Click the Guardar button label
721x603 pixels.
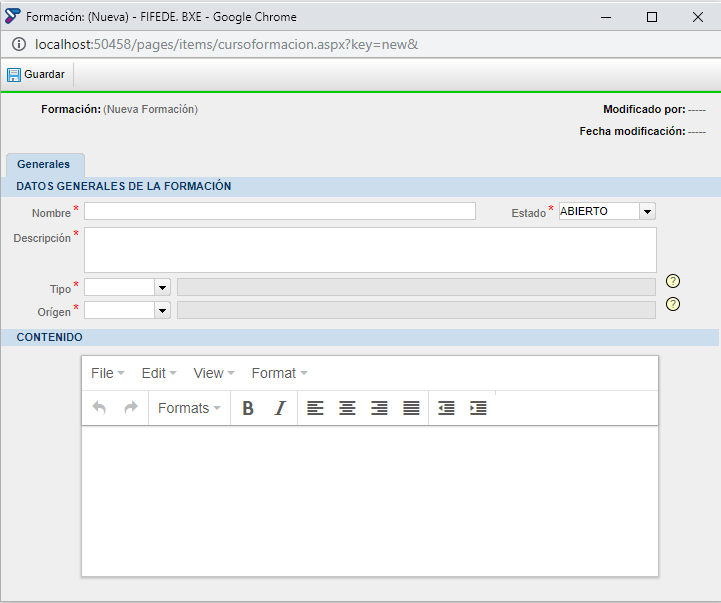tap(45, 74)
